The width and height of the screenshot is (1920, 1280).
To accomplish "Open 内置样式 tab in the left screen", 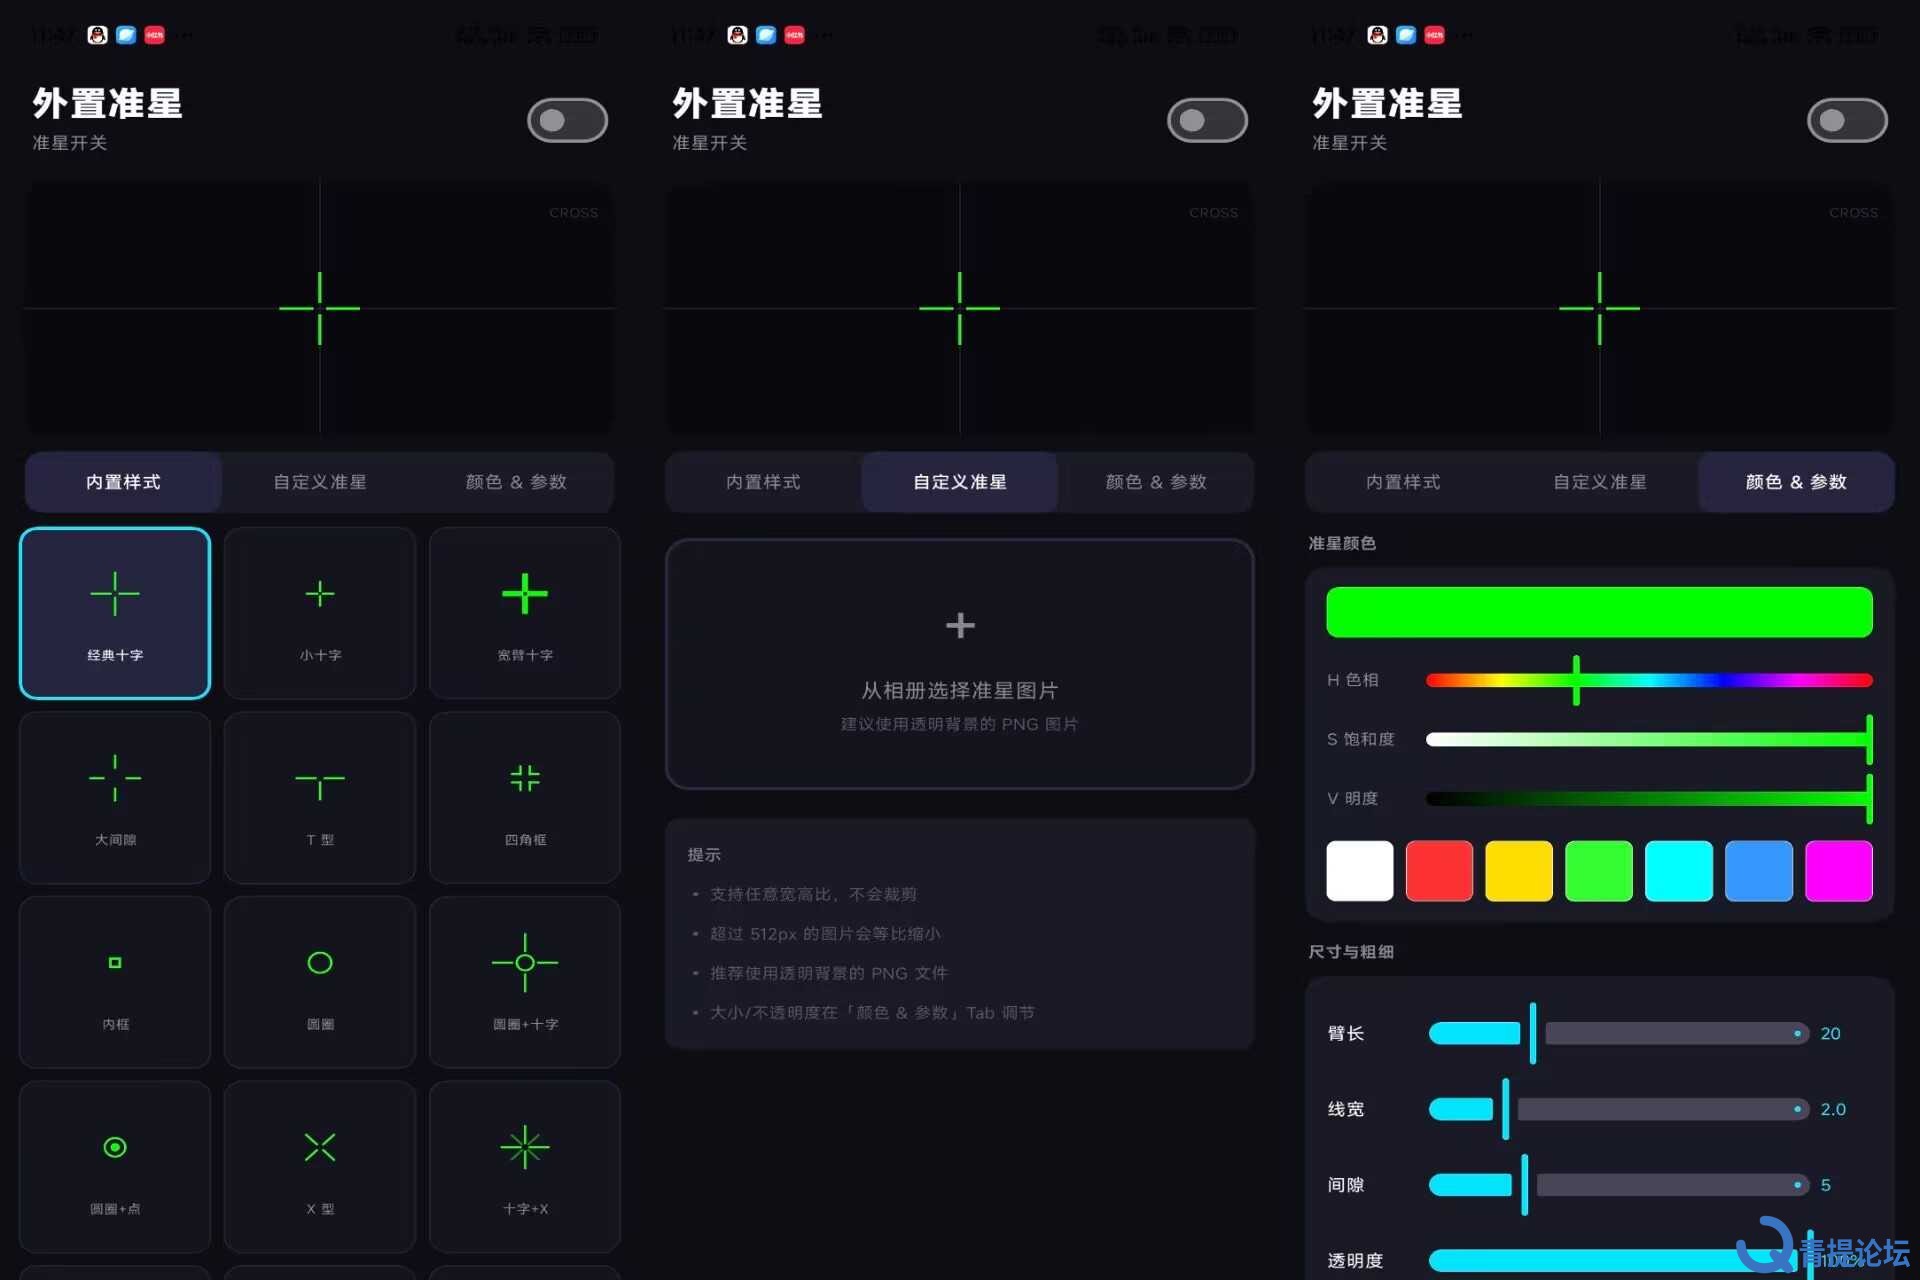I will 123,482.
